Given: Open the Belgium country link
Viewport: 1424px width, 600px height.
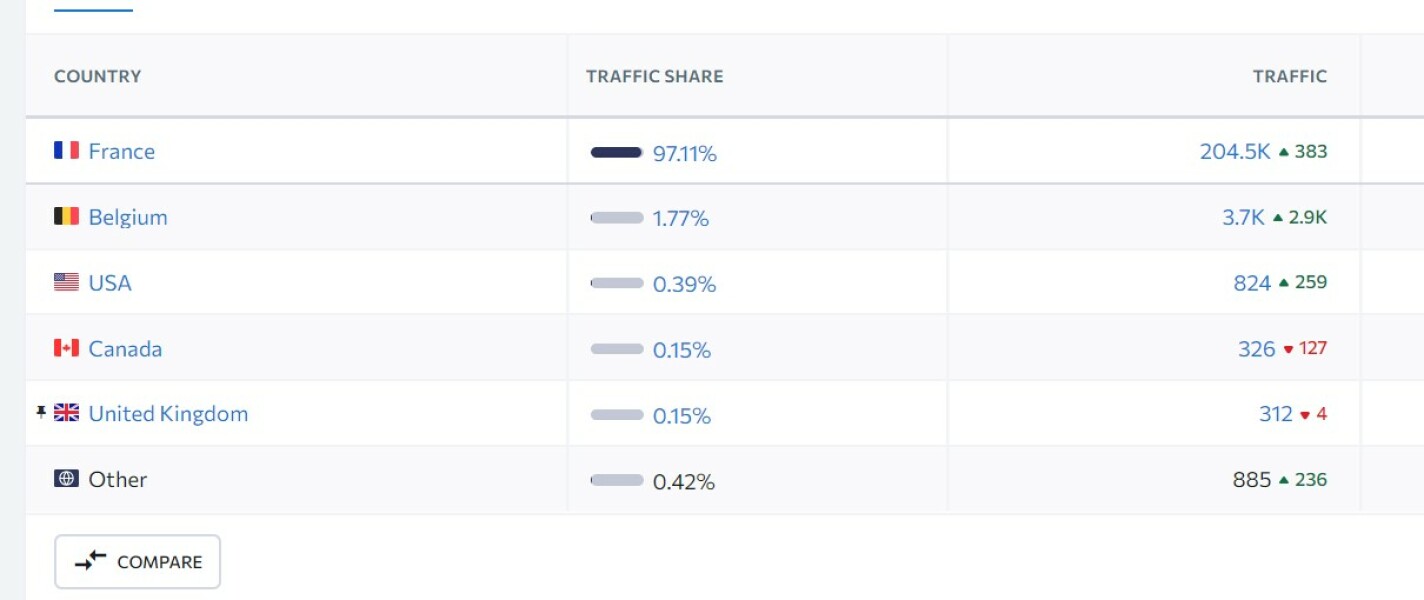Looking at the screenshot, I should [x=128, y=217].
